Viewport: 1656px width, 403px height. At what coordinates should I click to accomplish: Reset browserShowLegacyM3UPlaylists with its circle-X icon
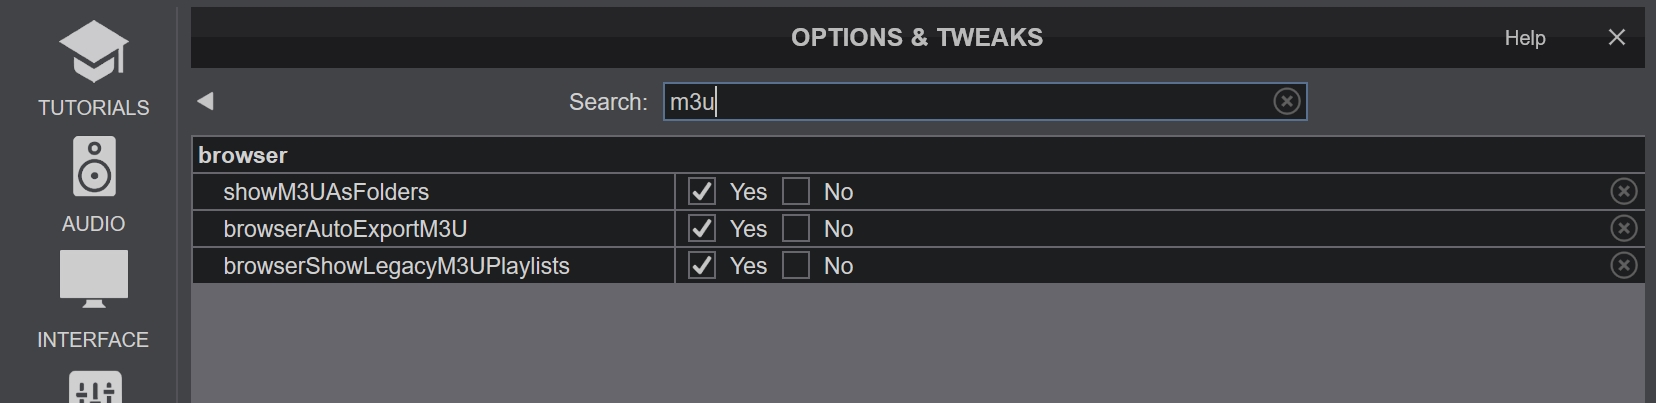click(1624, 265)
